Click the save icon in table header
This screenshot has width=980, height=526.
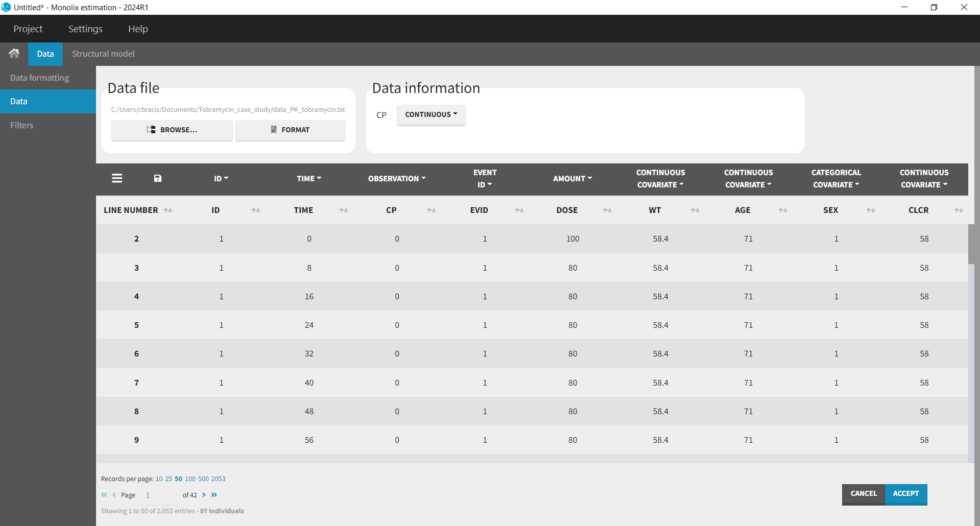point(157,179)
